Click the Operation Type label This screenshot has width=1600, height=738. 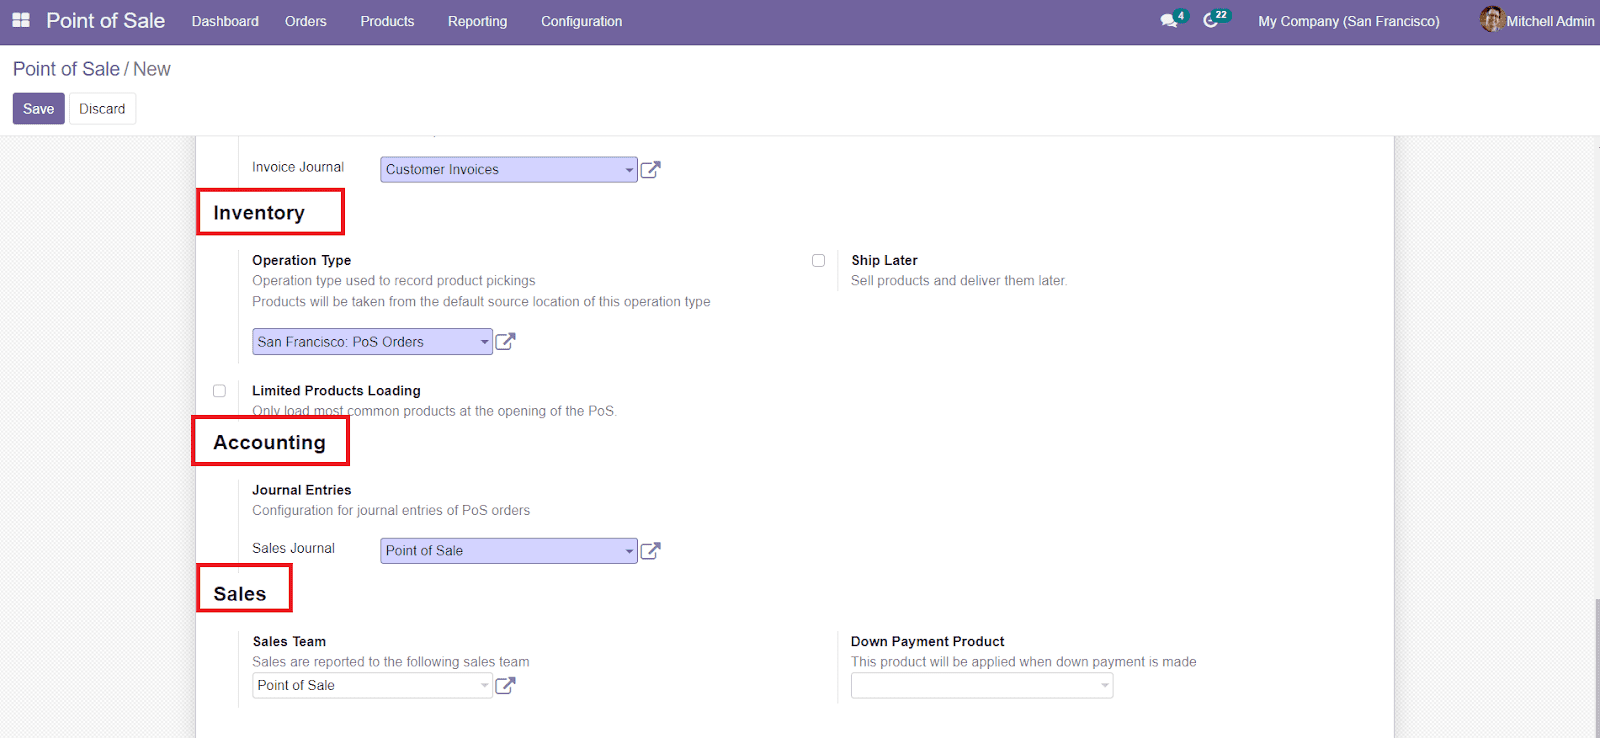click(x=301, y=260)
